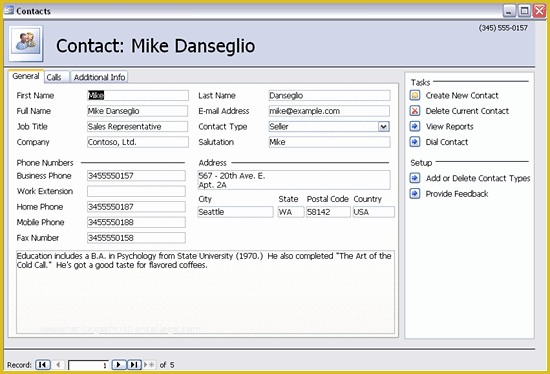The width and height of the screenshot is (550, 374).
Task: Go to the next record
Action: [x=119, y=365]
